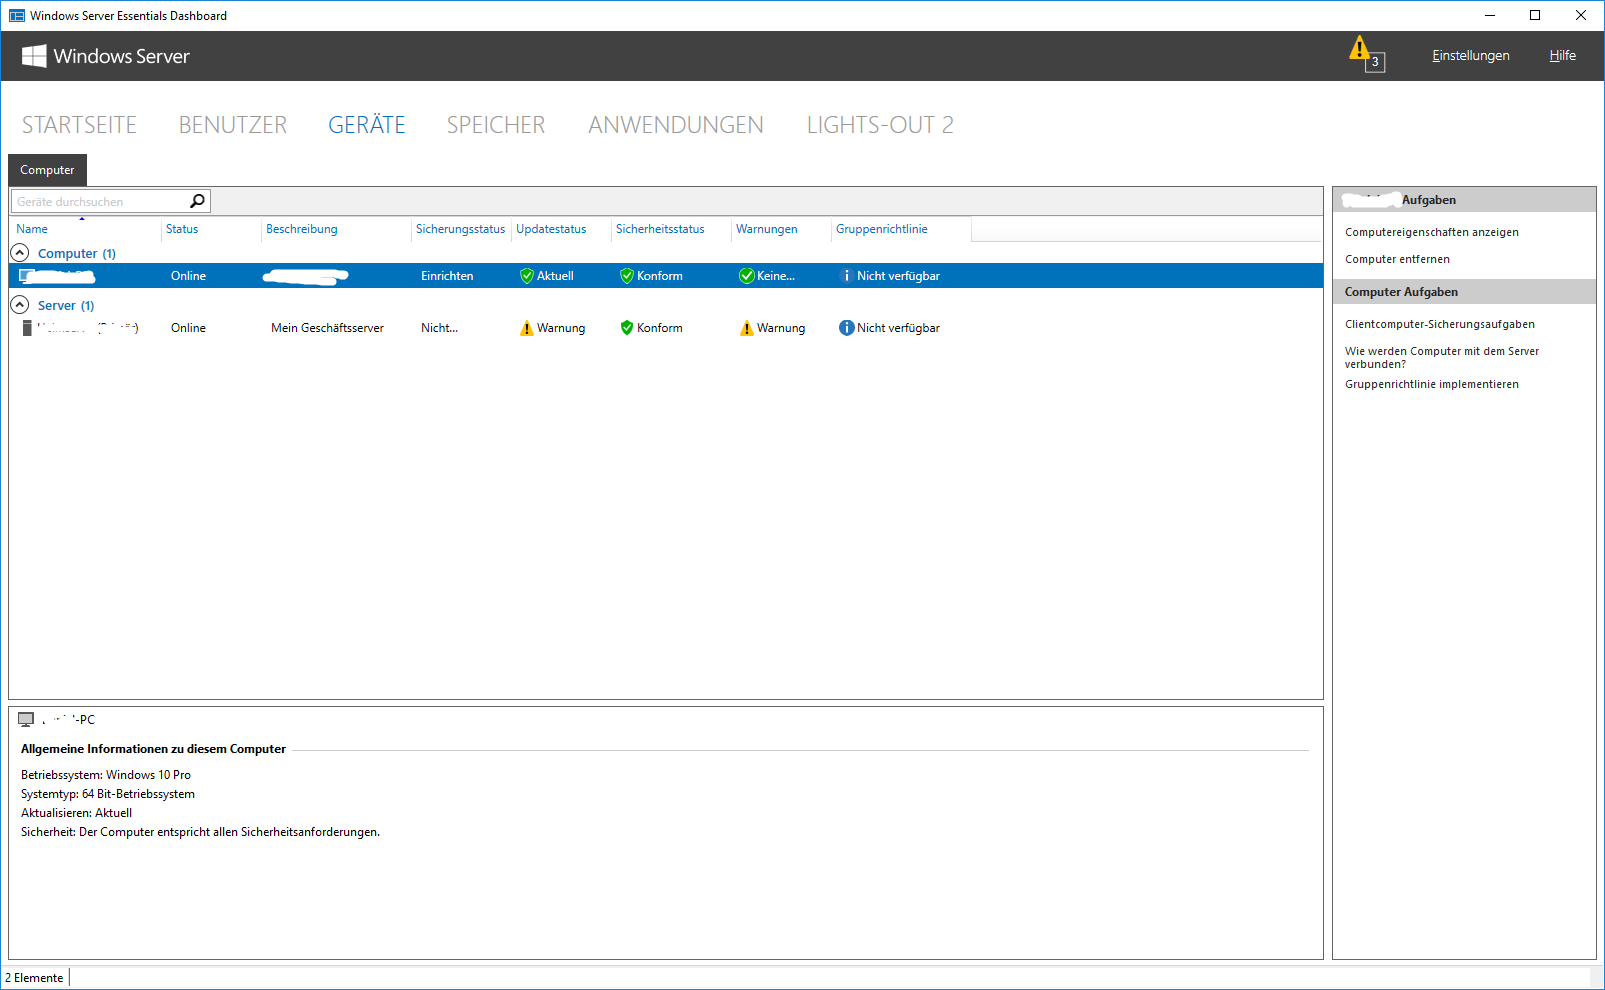Click Online status in the server row
The width and height of the screenshot is (1605, 990).
(x=188, y=328)
